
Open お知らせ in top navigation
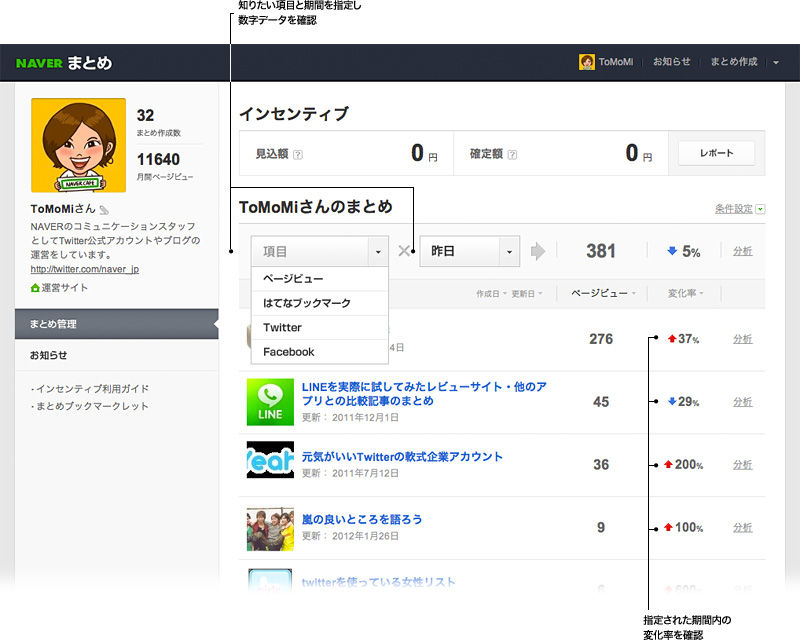[671, 62]
